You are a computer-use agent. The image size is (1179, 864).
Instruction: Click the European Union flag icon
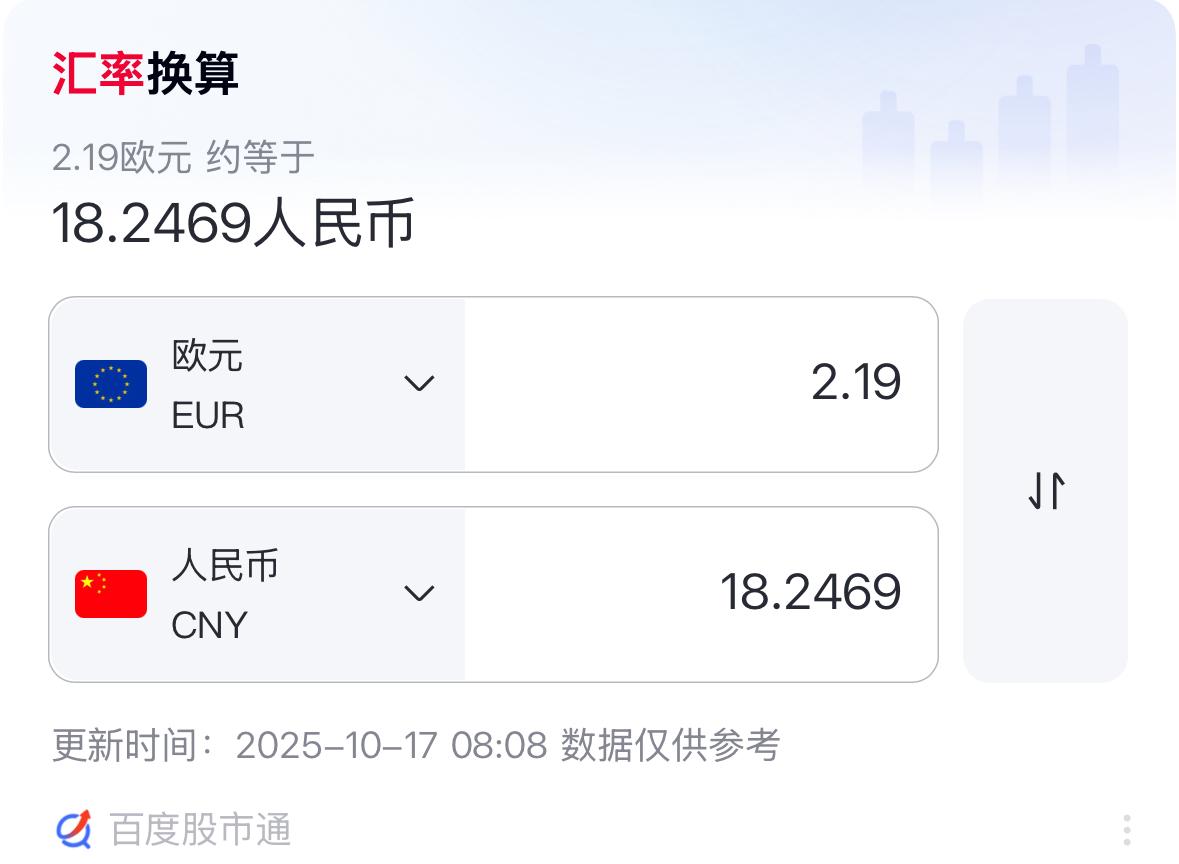click(x=111, y=384)
